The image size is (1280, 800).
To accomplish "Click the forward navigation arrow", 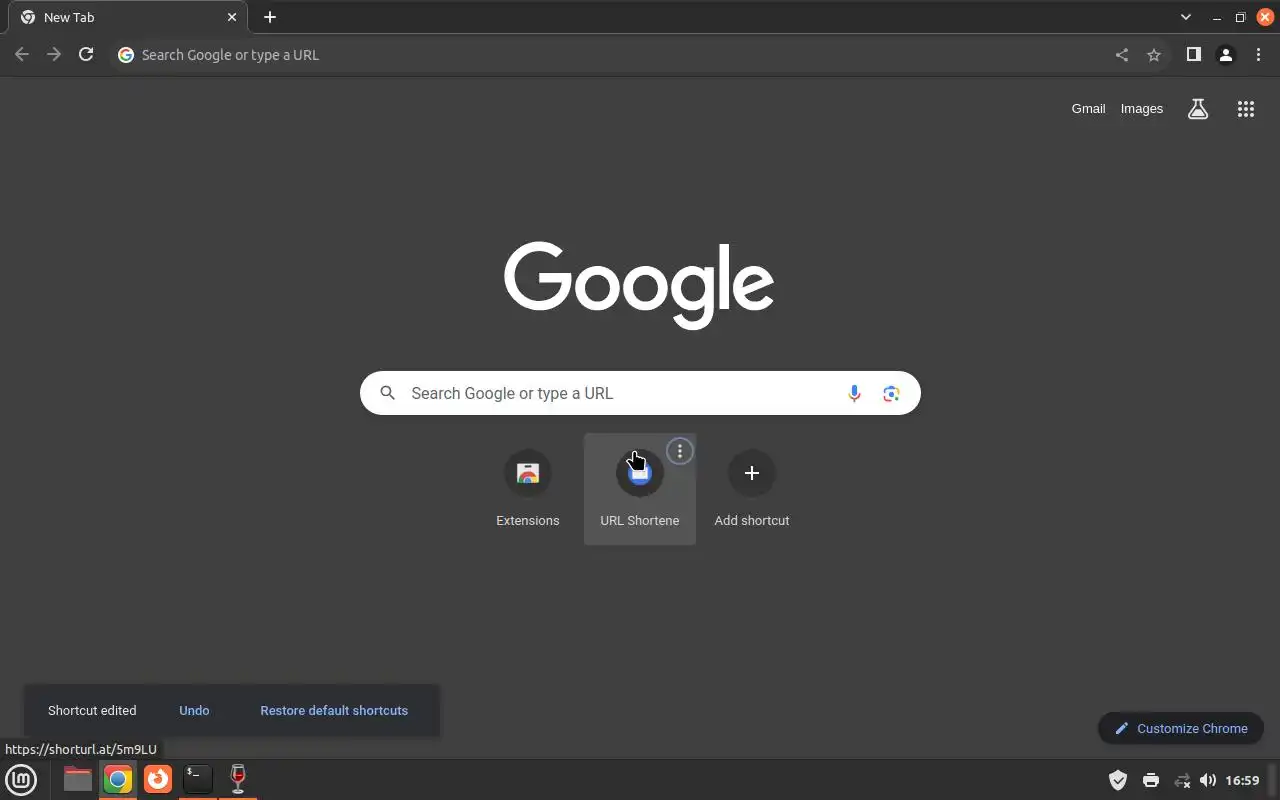I will (x=54, y=55).
